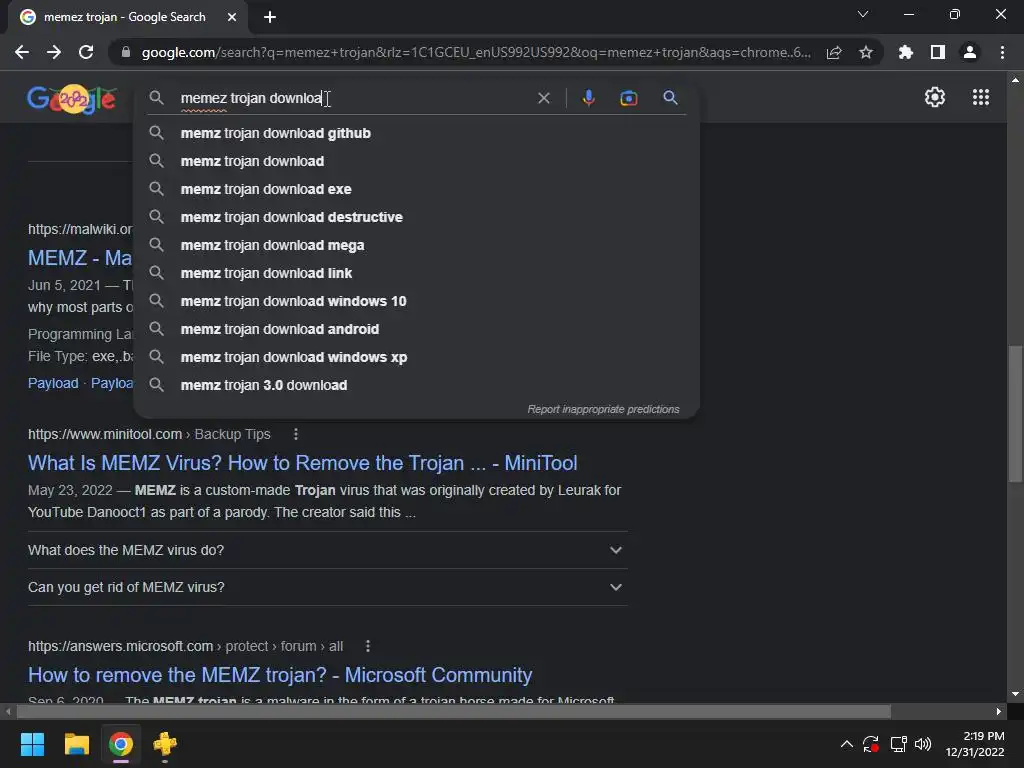Go back using the browser back arrow
Viewport: 1024px width, 768px height.
coord(22,52)
